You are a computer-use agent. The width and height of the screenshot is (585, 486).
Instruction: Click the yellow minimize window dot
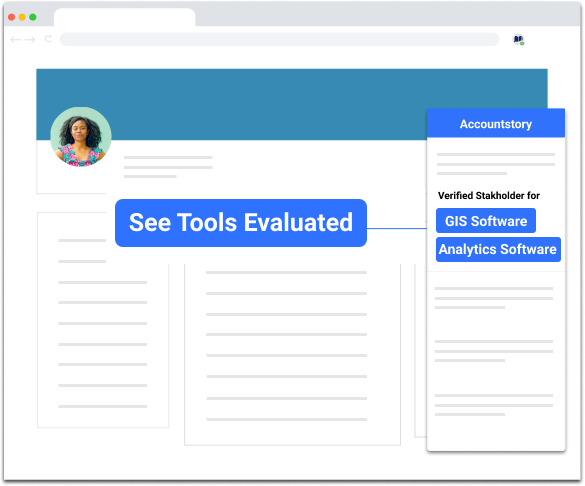22,17
